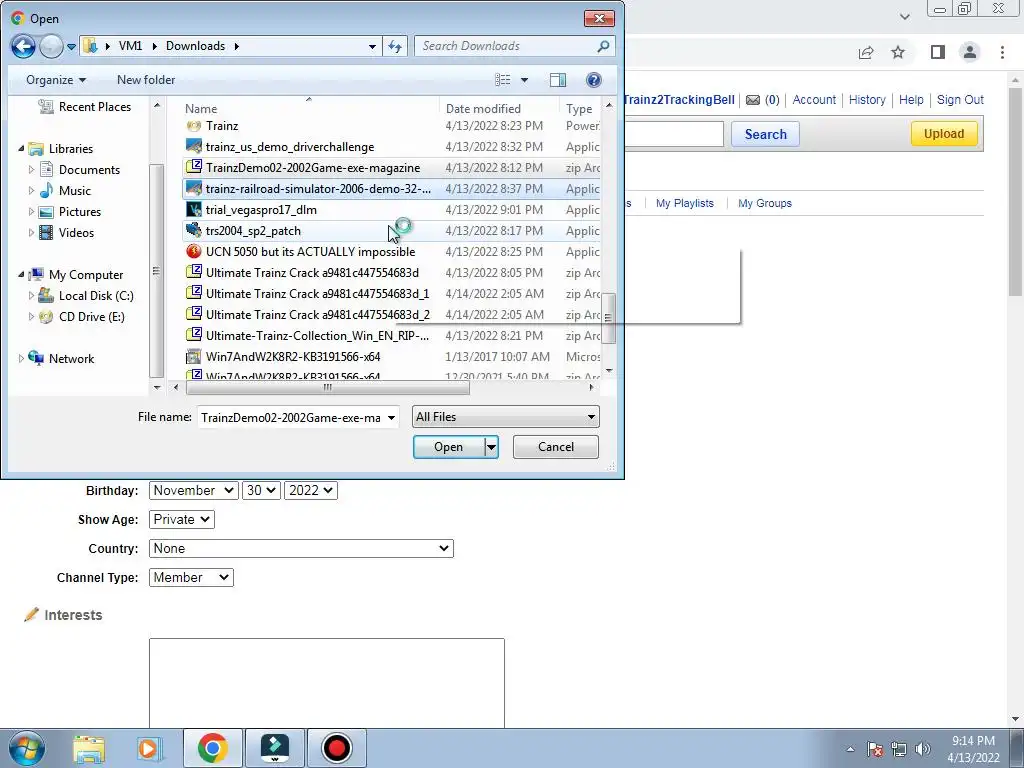Viewport: 1024px width, 768px height.
Task: Expand Local Disk (C:) node
Action: tap(31, 296)
